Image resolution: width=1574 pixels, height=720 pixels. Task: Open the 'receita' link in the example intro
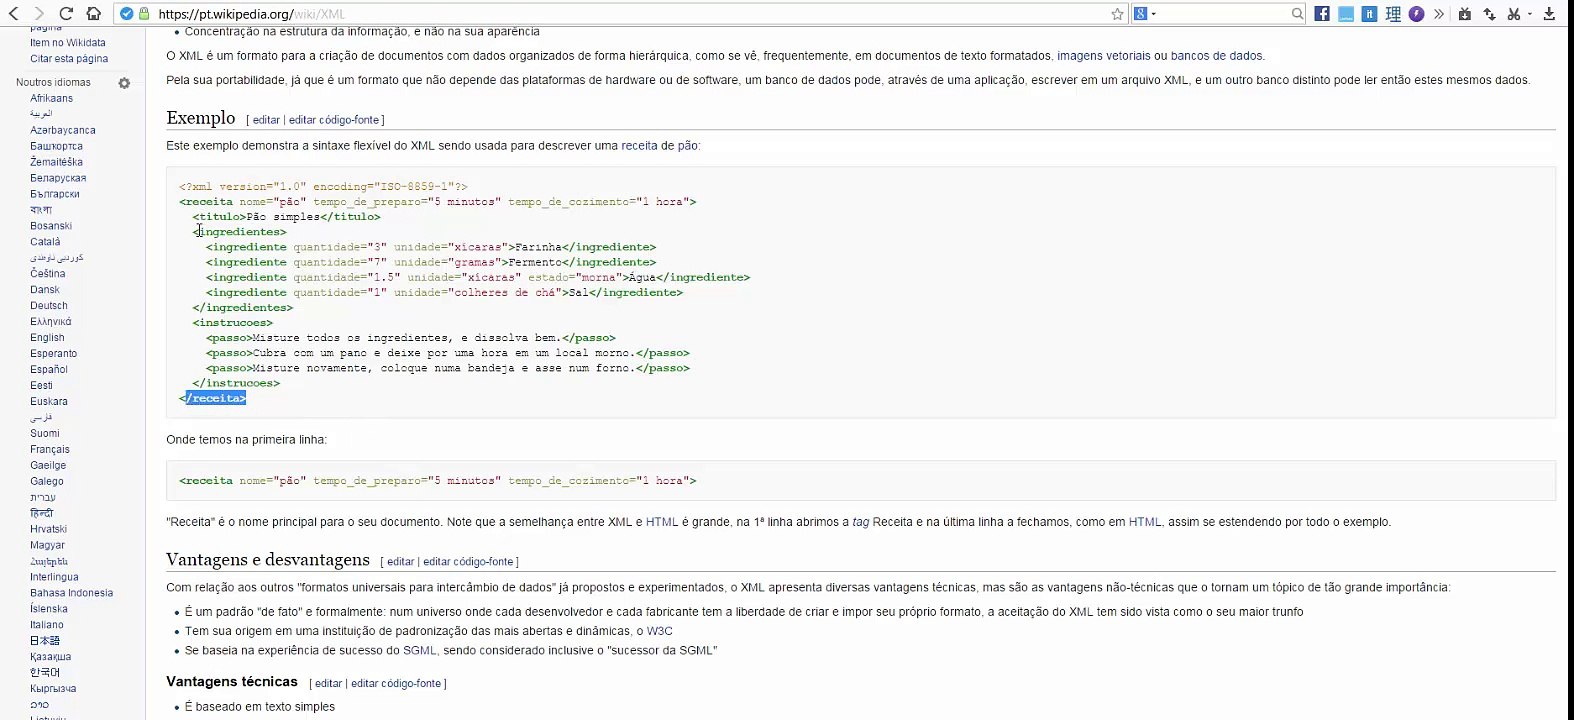pos(639,146)
